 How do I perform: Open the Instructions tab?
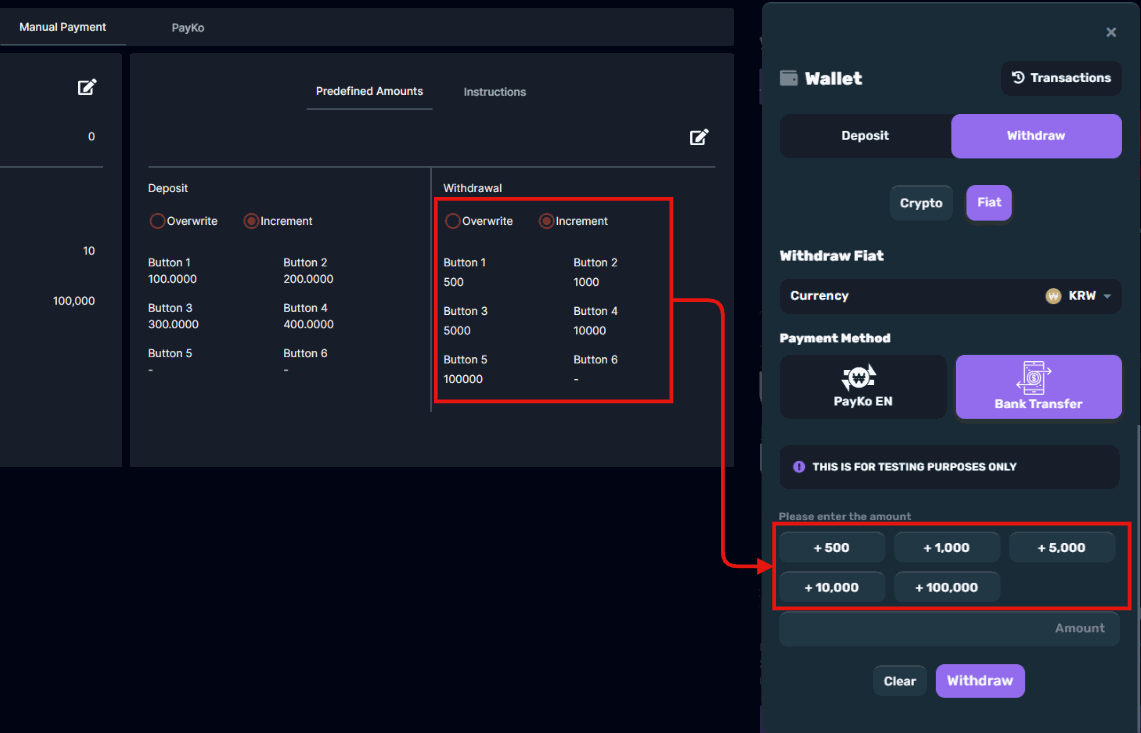pyautogui.click(x=495, y=92)
